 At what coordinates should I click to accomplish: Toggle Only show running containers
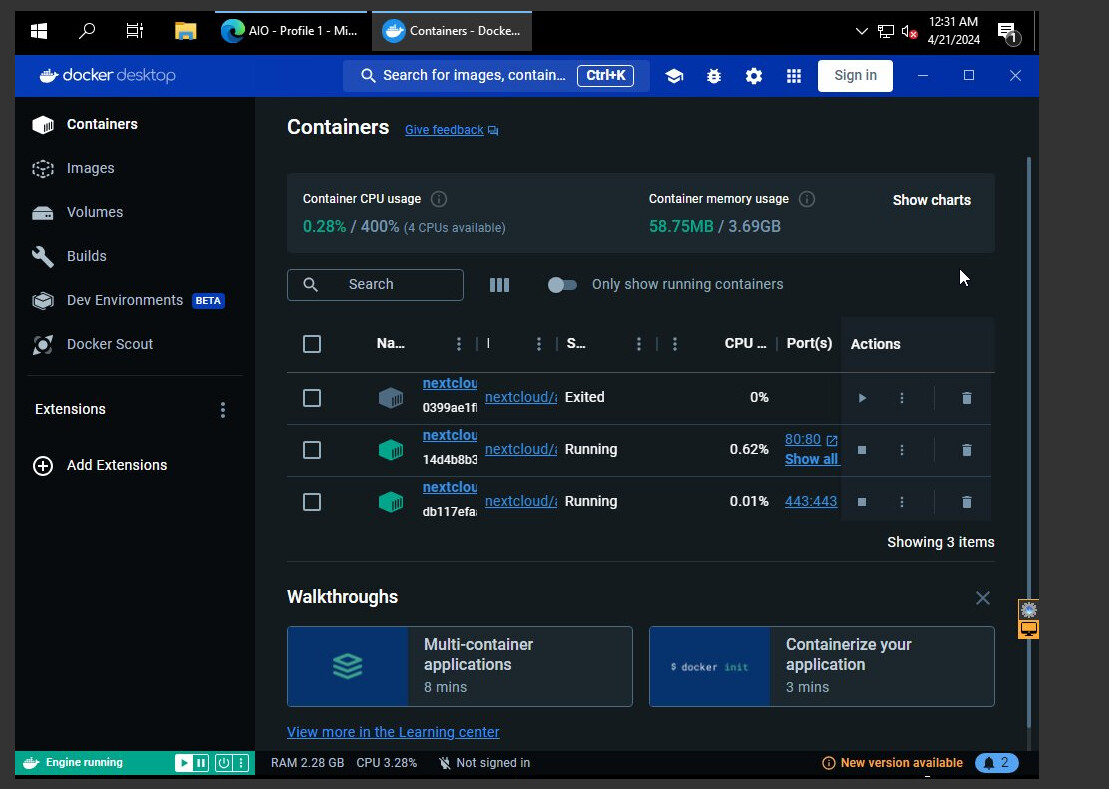[x=562, y=285]
